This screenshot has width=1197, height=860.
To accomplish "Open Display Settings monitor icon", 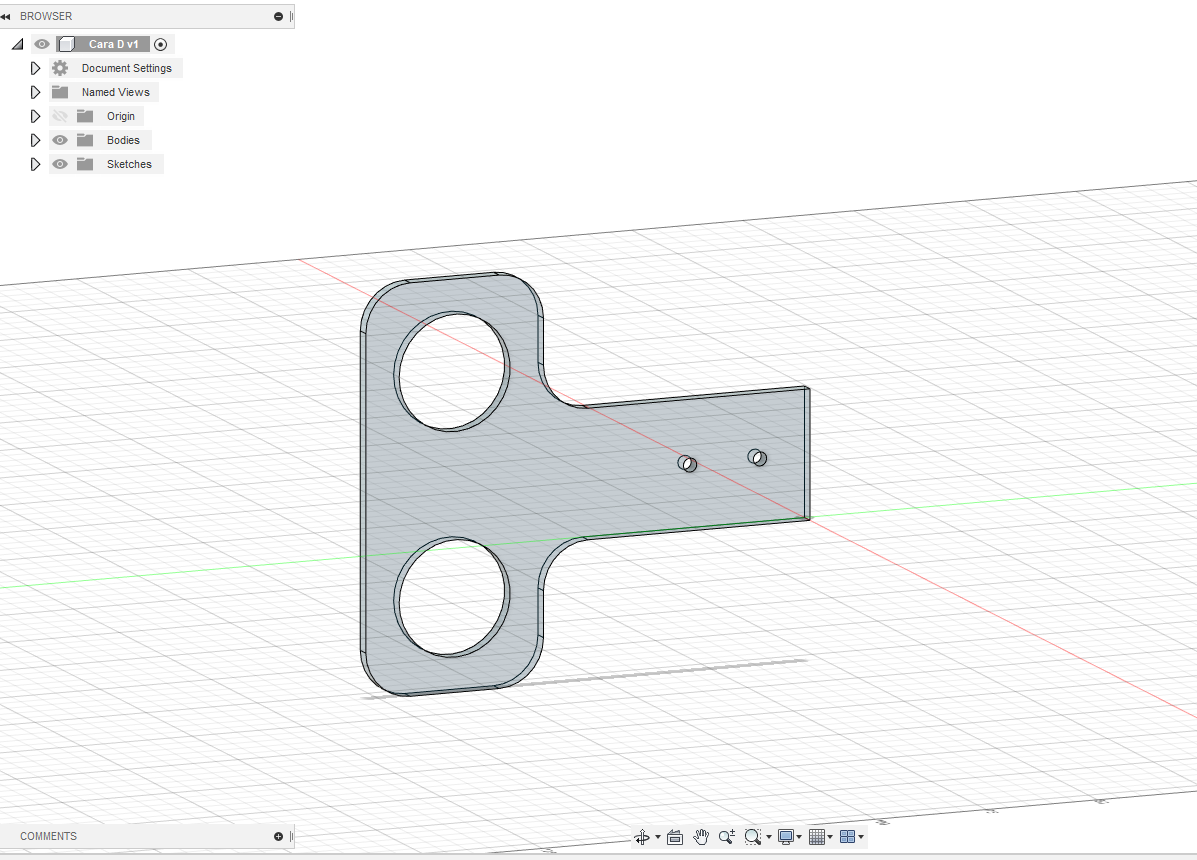I will point(786,837).
